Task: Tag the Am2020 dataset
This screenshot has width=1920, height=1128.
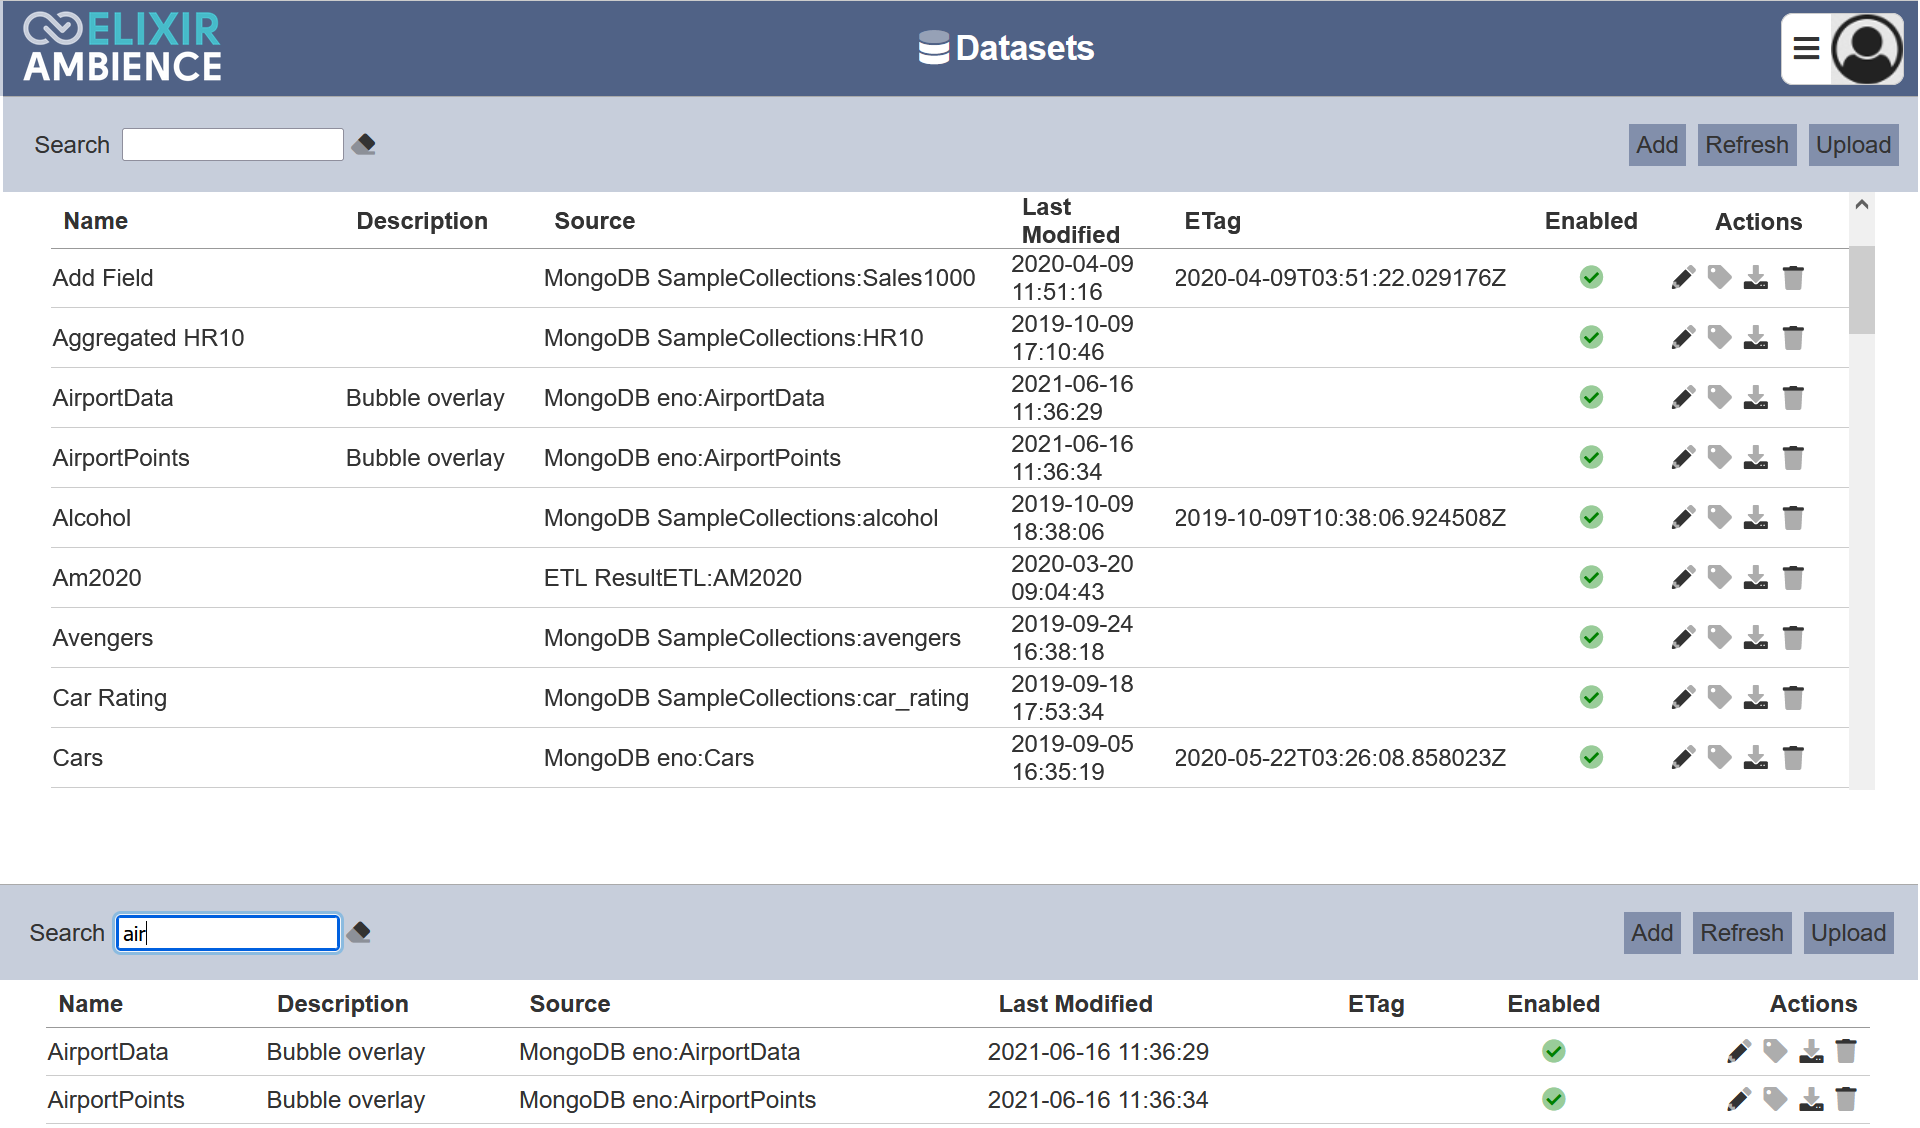Action: 1719,578
